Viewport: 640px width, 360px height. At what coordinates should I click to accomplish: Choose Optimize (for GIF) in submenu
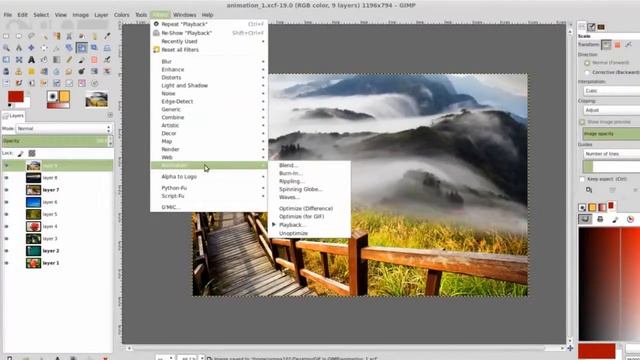309,216
